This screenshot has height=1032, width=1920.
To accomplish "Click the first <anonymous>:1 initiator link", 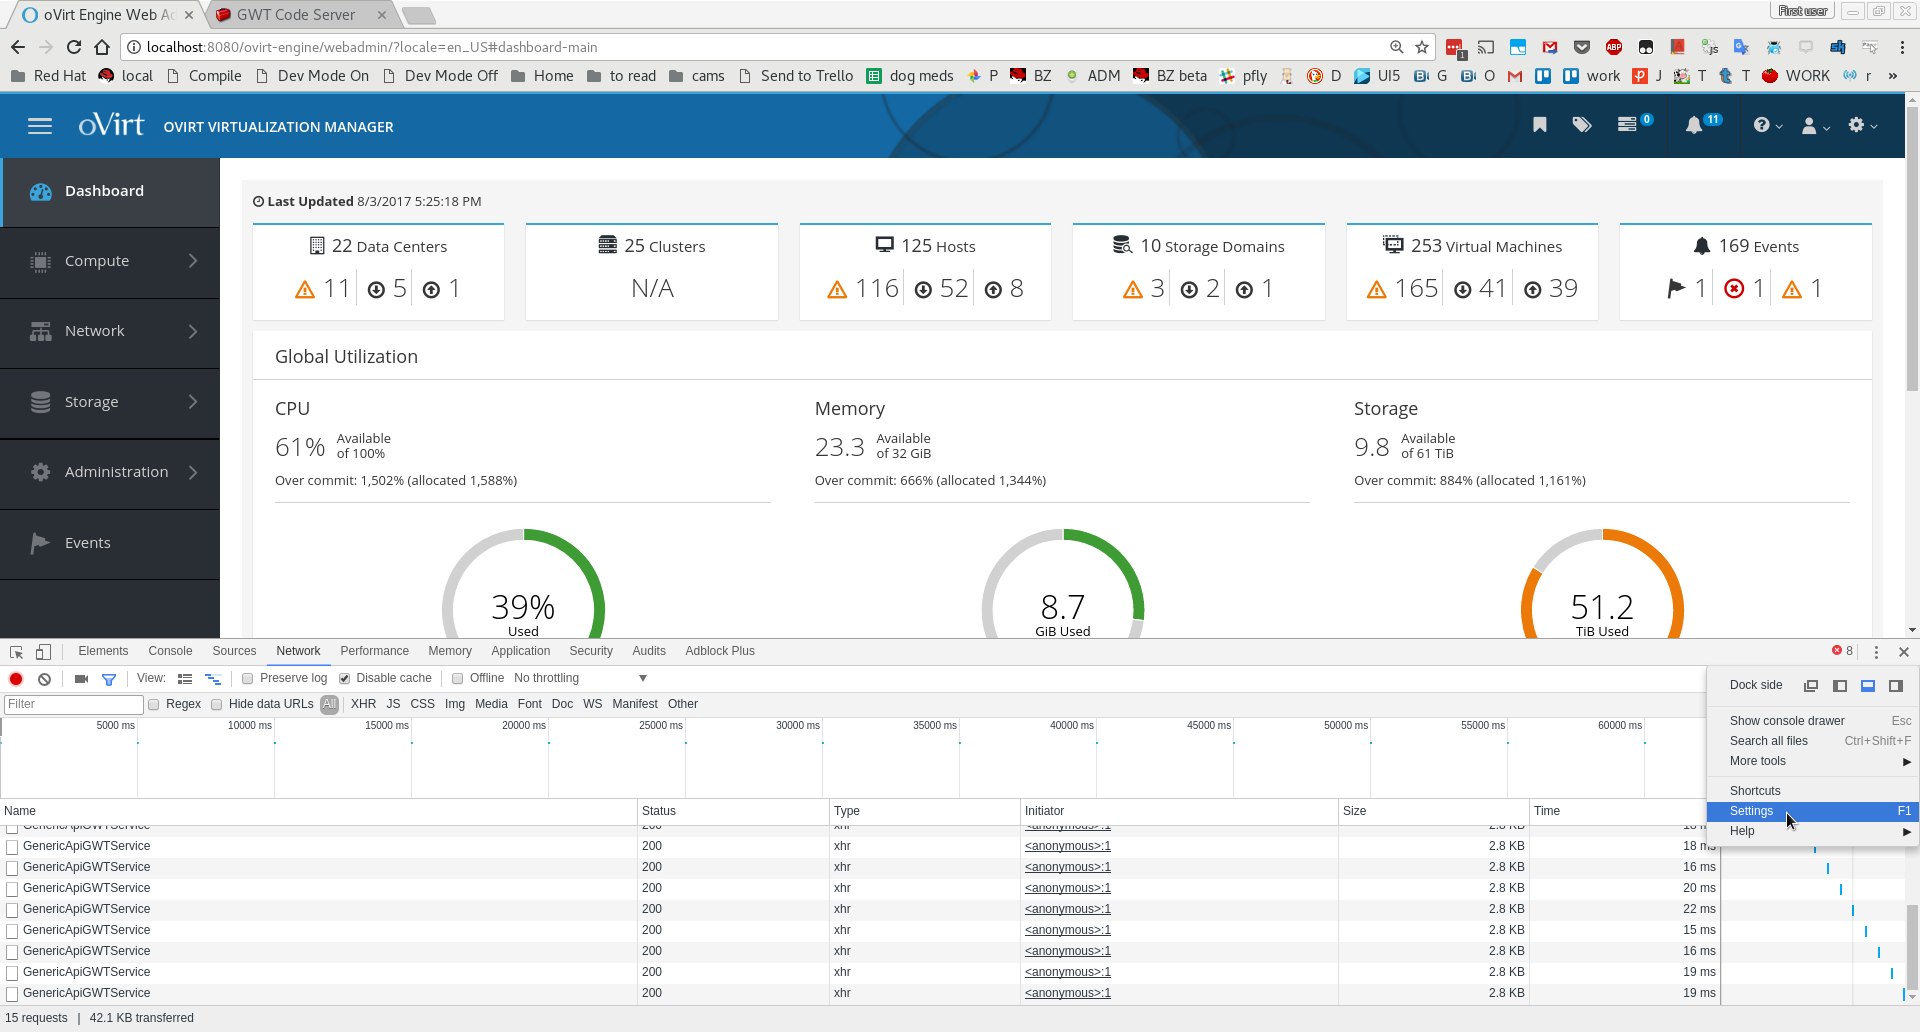I will pos(1067,846).
